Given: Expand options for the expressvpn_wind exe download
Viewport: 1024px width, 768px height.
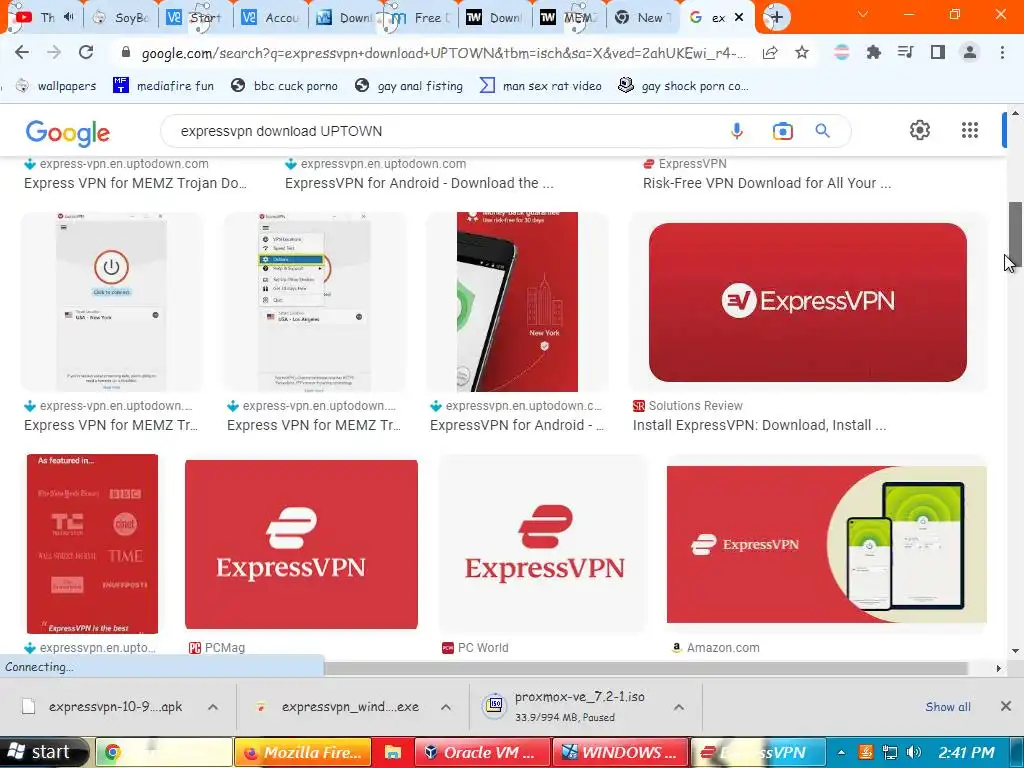Looking at the screenshot, I should (446, 707).
